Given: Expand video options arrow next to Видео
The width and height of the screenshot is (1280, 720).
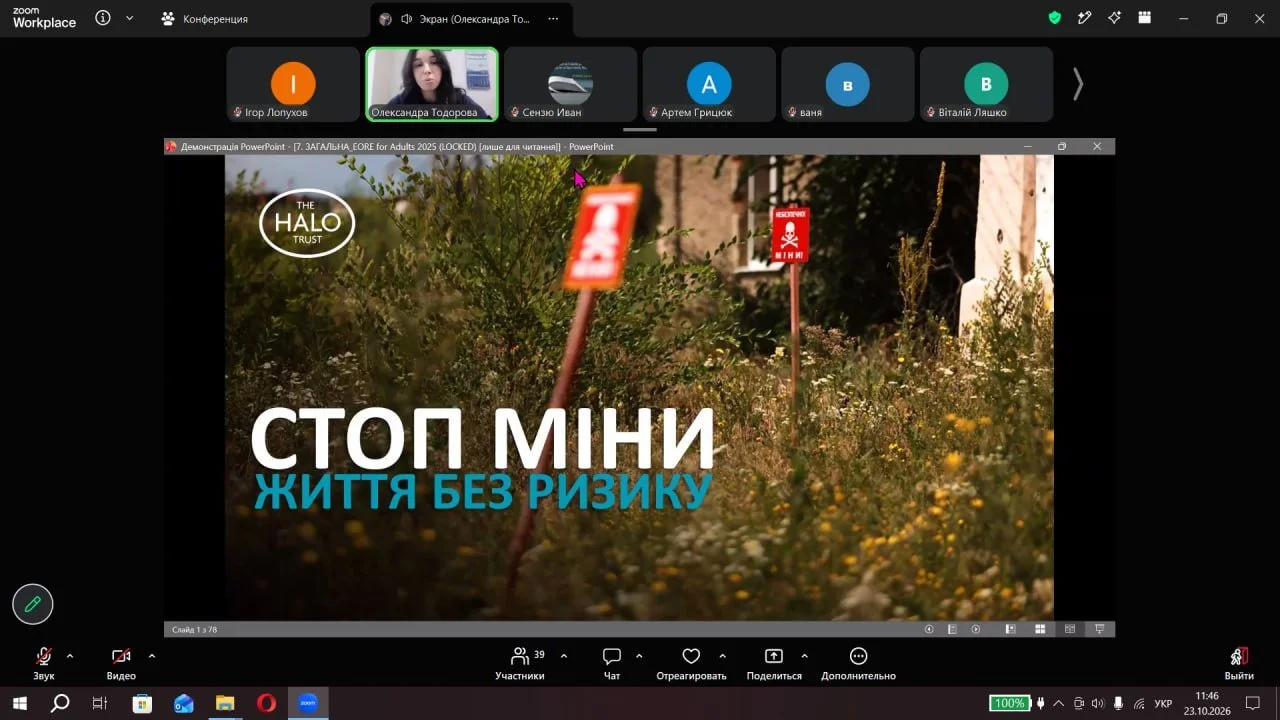Looking at the screenshot, I should pyautogui.click(x=152, y=656).
